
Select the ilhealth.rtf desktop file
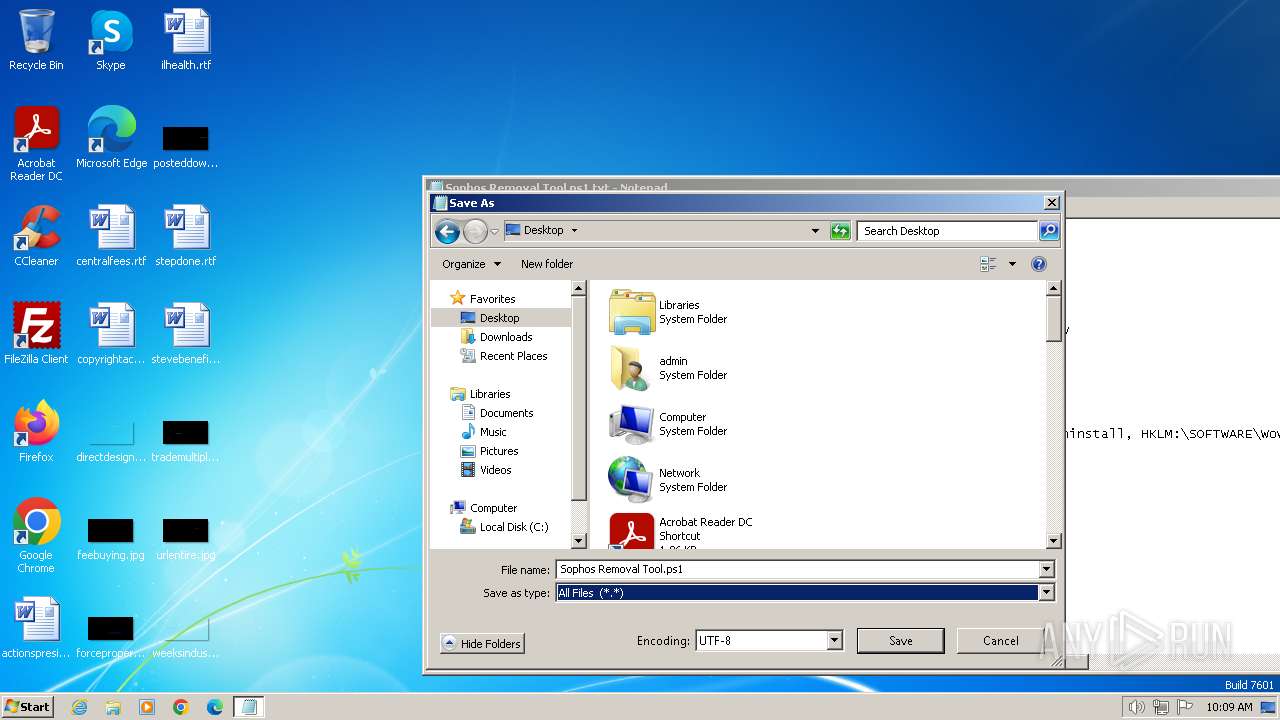[186, 40]
